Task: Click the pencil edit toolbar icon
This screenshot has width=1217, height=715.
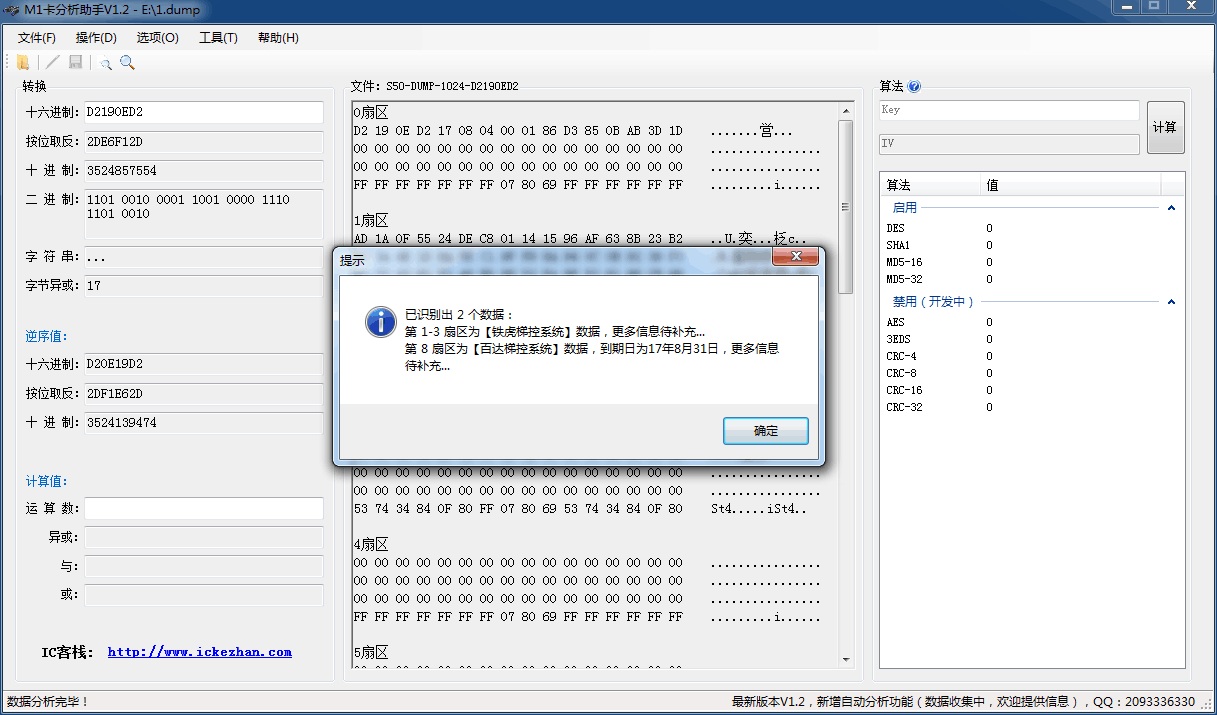Action: [53, 63]
